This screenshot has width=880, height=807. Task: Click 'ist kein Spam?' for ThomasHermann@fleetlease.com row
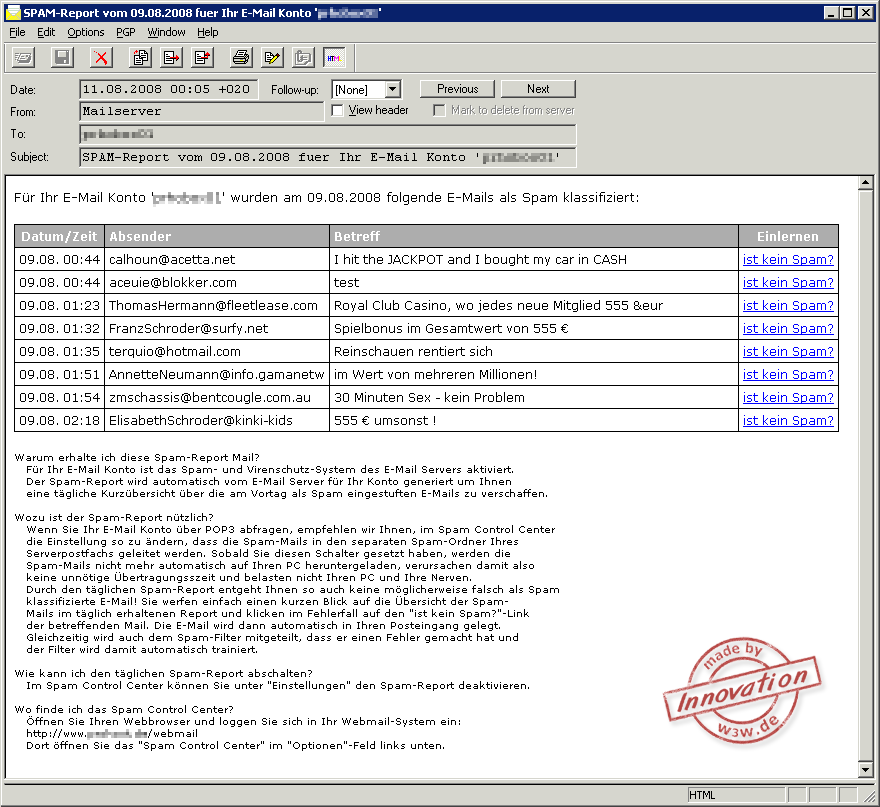click(x=788, y=305)
